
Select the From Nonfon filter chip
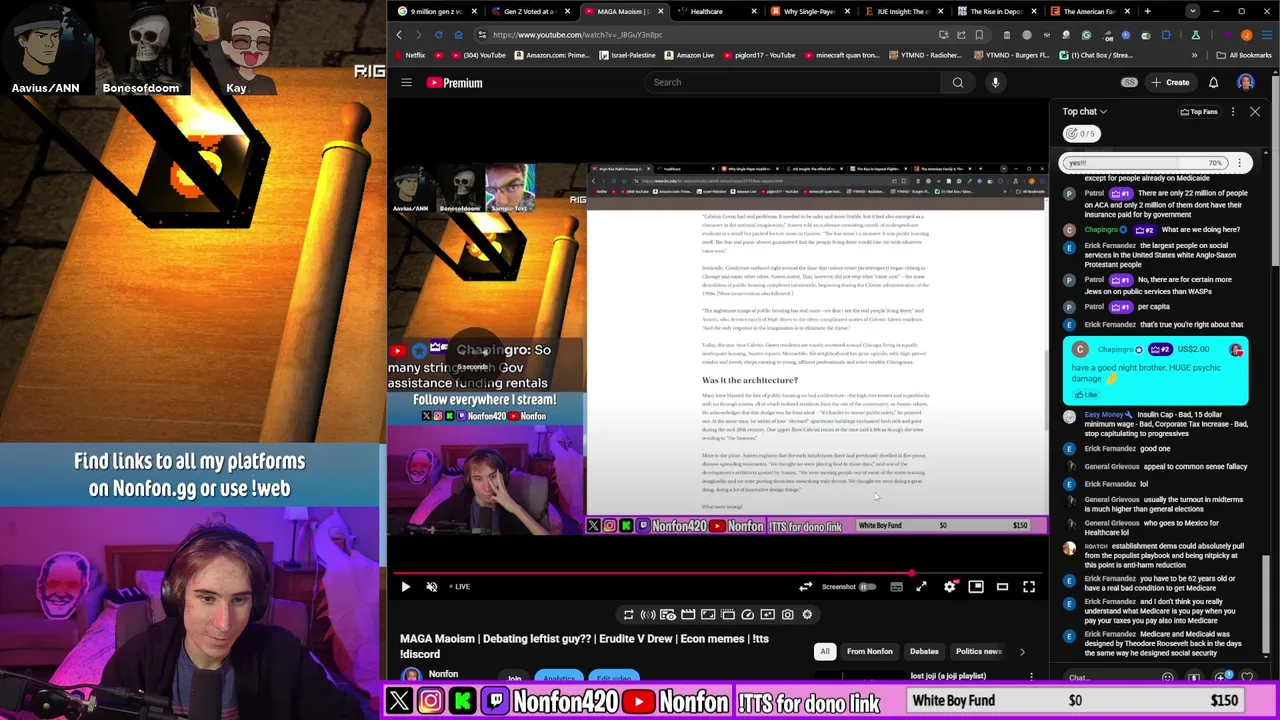tap(870, 652)
